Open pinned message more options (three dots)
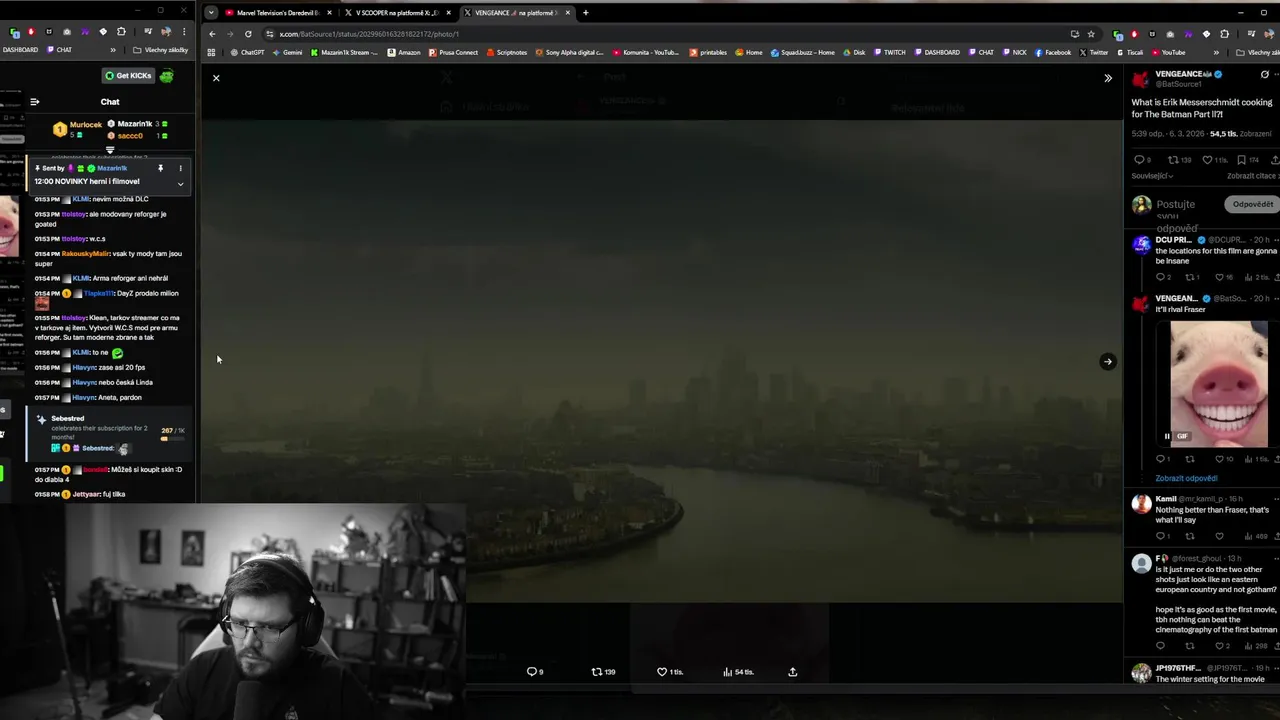This screenshot has height=720, width=1280. click(180, 168)
